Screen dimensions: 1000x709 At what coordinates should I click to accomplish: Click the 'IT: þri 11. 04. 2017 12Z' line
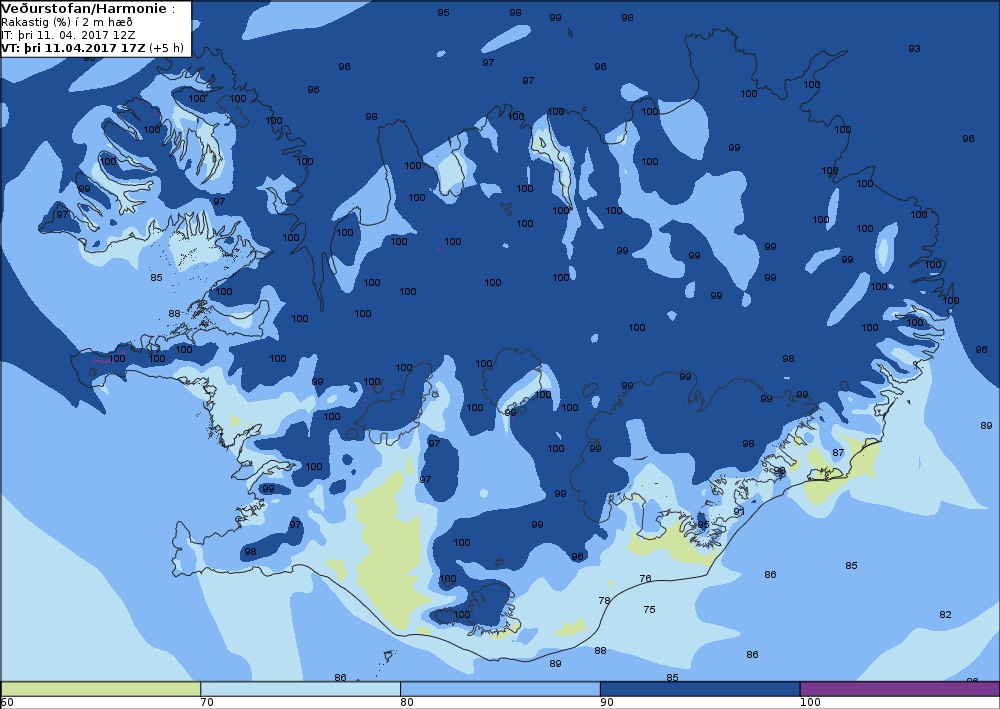tap(68, 35)
